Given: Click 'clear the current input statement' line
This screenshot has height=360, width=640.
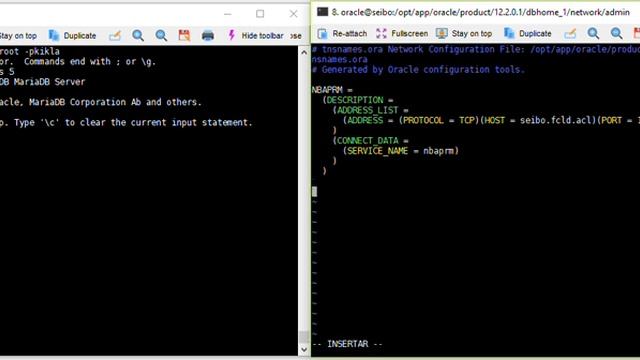Looking at the screenshot, I should 126,122.
